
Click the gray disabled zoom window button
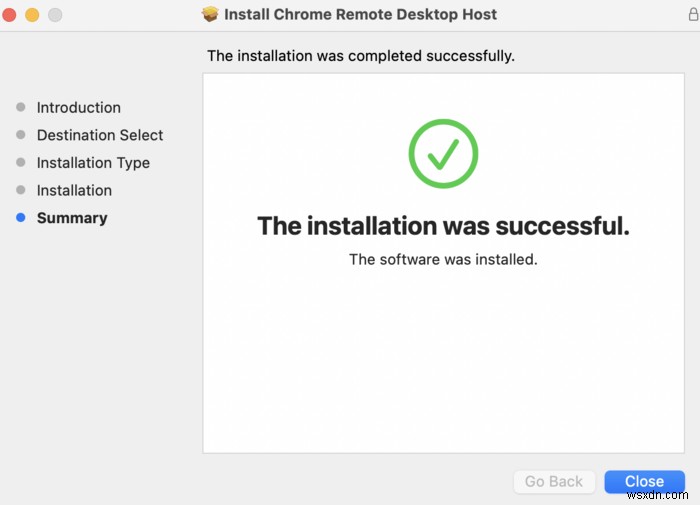coord(54,15)
